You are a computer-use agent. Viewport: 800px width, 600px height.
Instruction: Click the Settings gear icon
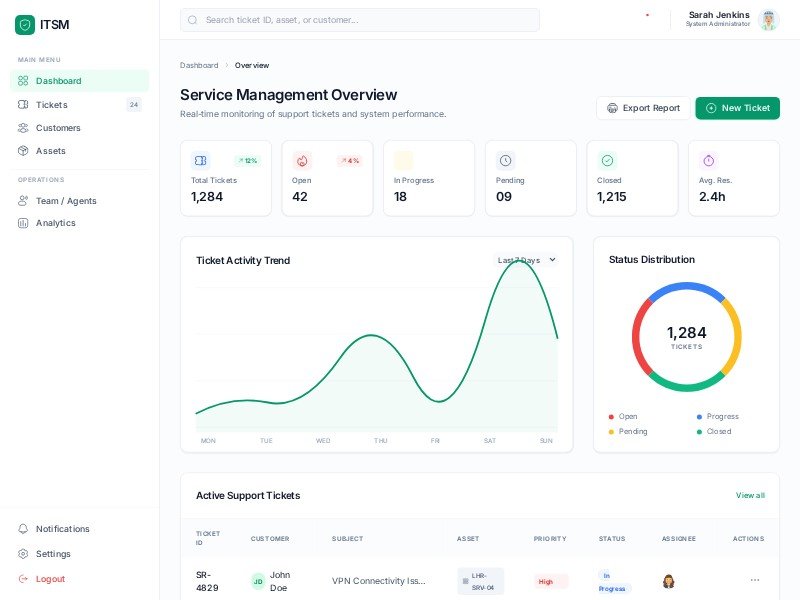coord(25,554)
